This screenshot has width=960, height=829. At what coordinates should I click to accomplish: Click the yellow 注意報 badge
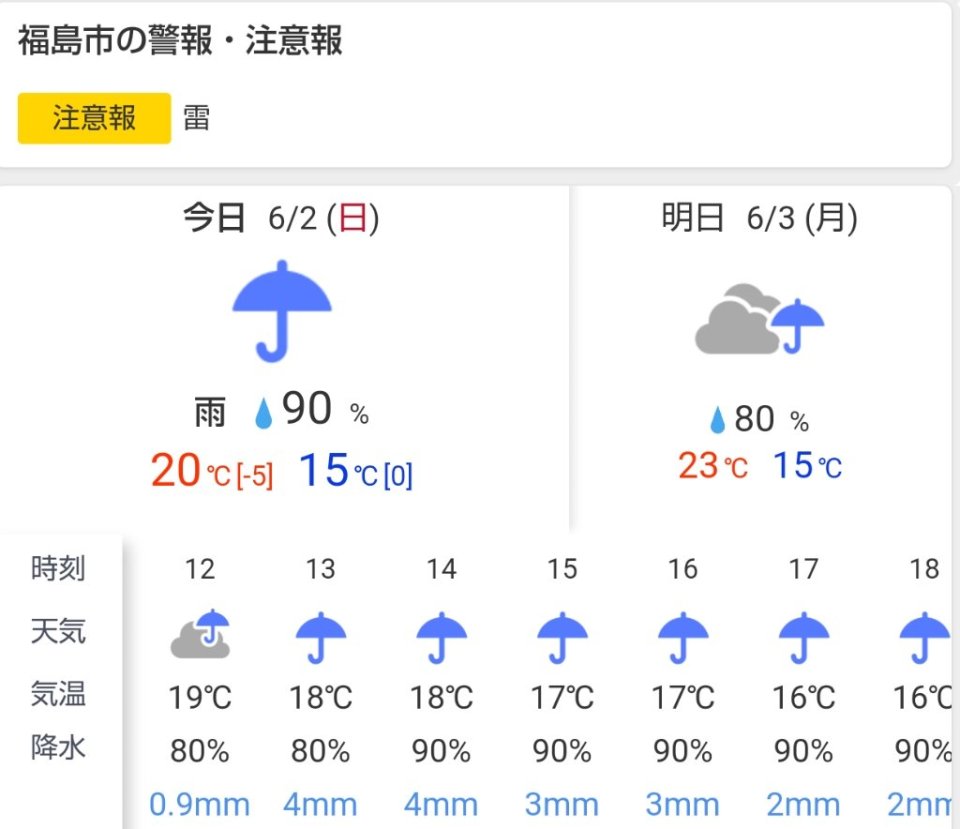tap(94, 119)
